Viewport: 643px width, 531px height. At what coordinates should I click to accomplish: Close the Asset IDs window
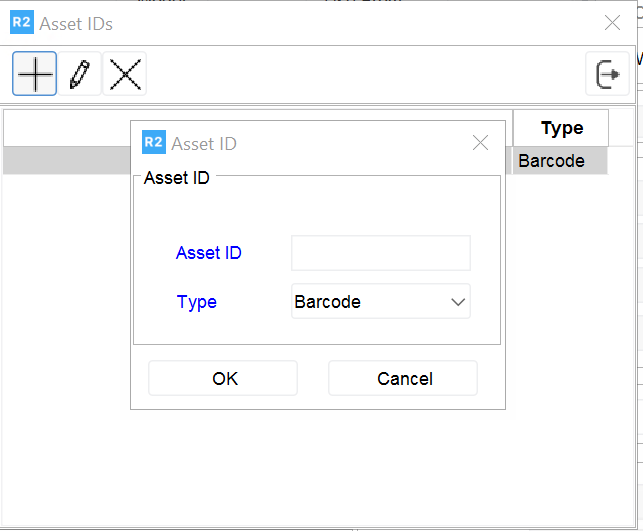pyautogui.click(x=612, y=23)
